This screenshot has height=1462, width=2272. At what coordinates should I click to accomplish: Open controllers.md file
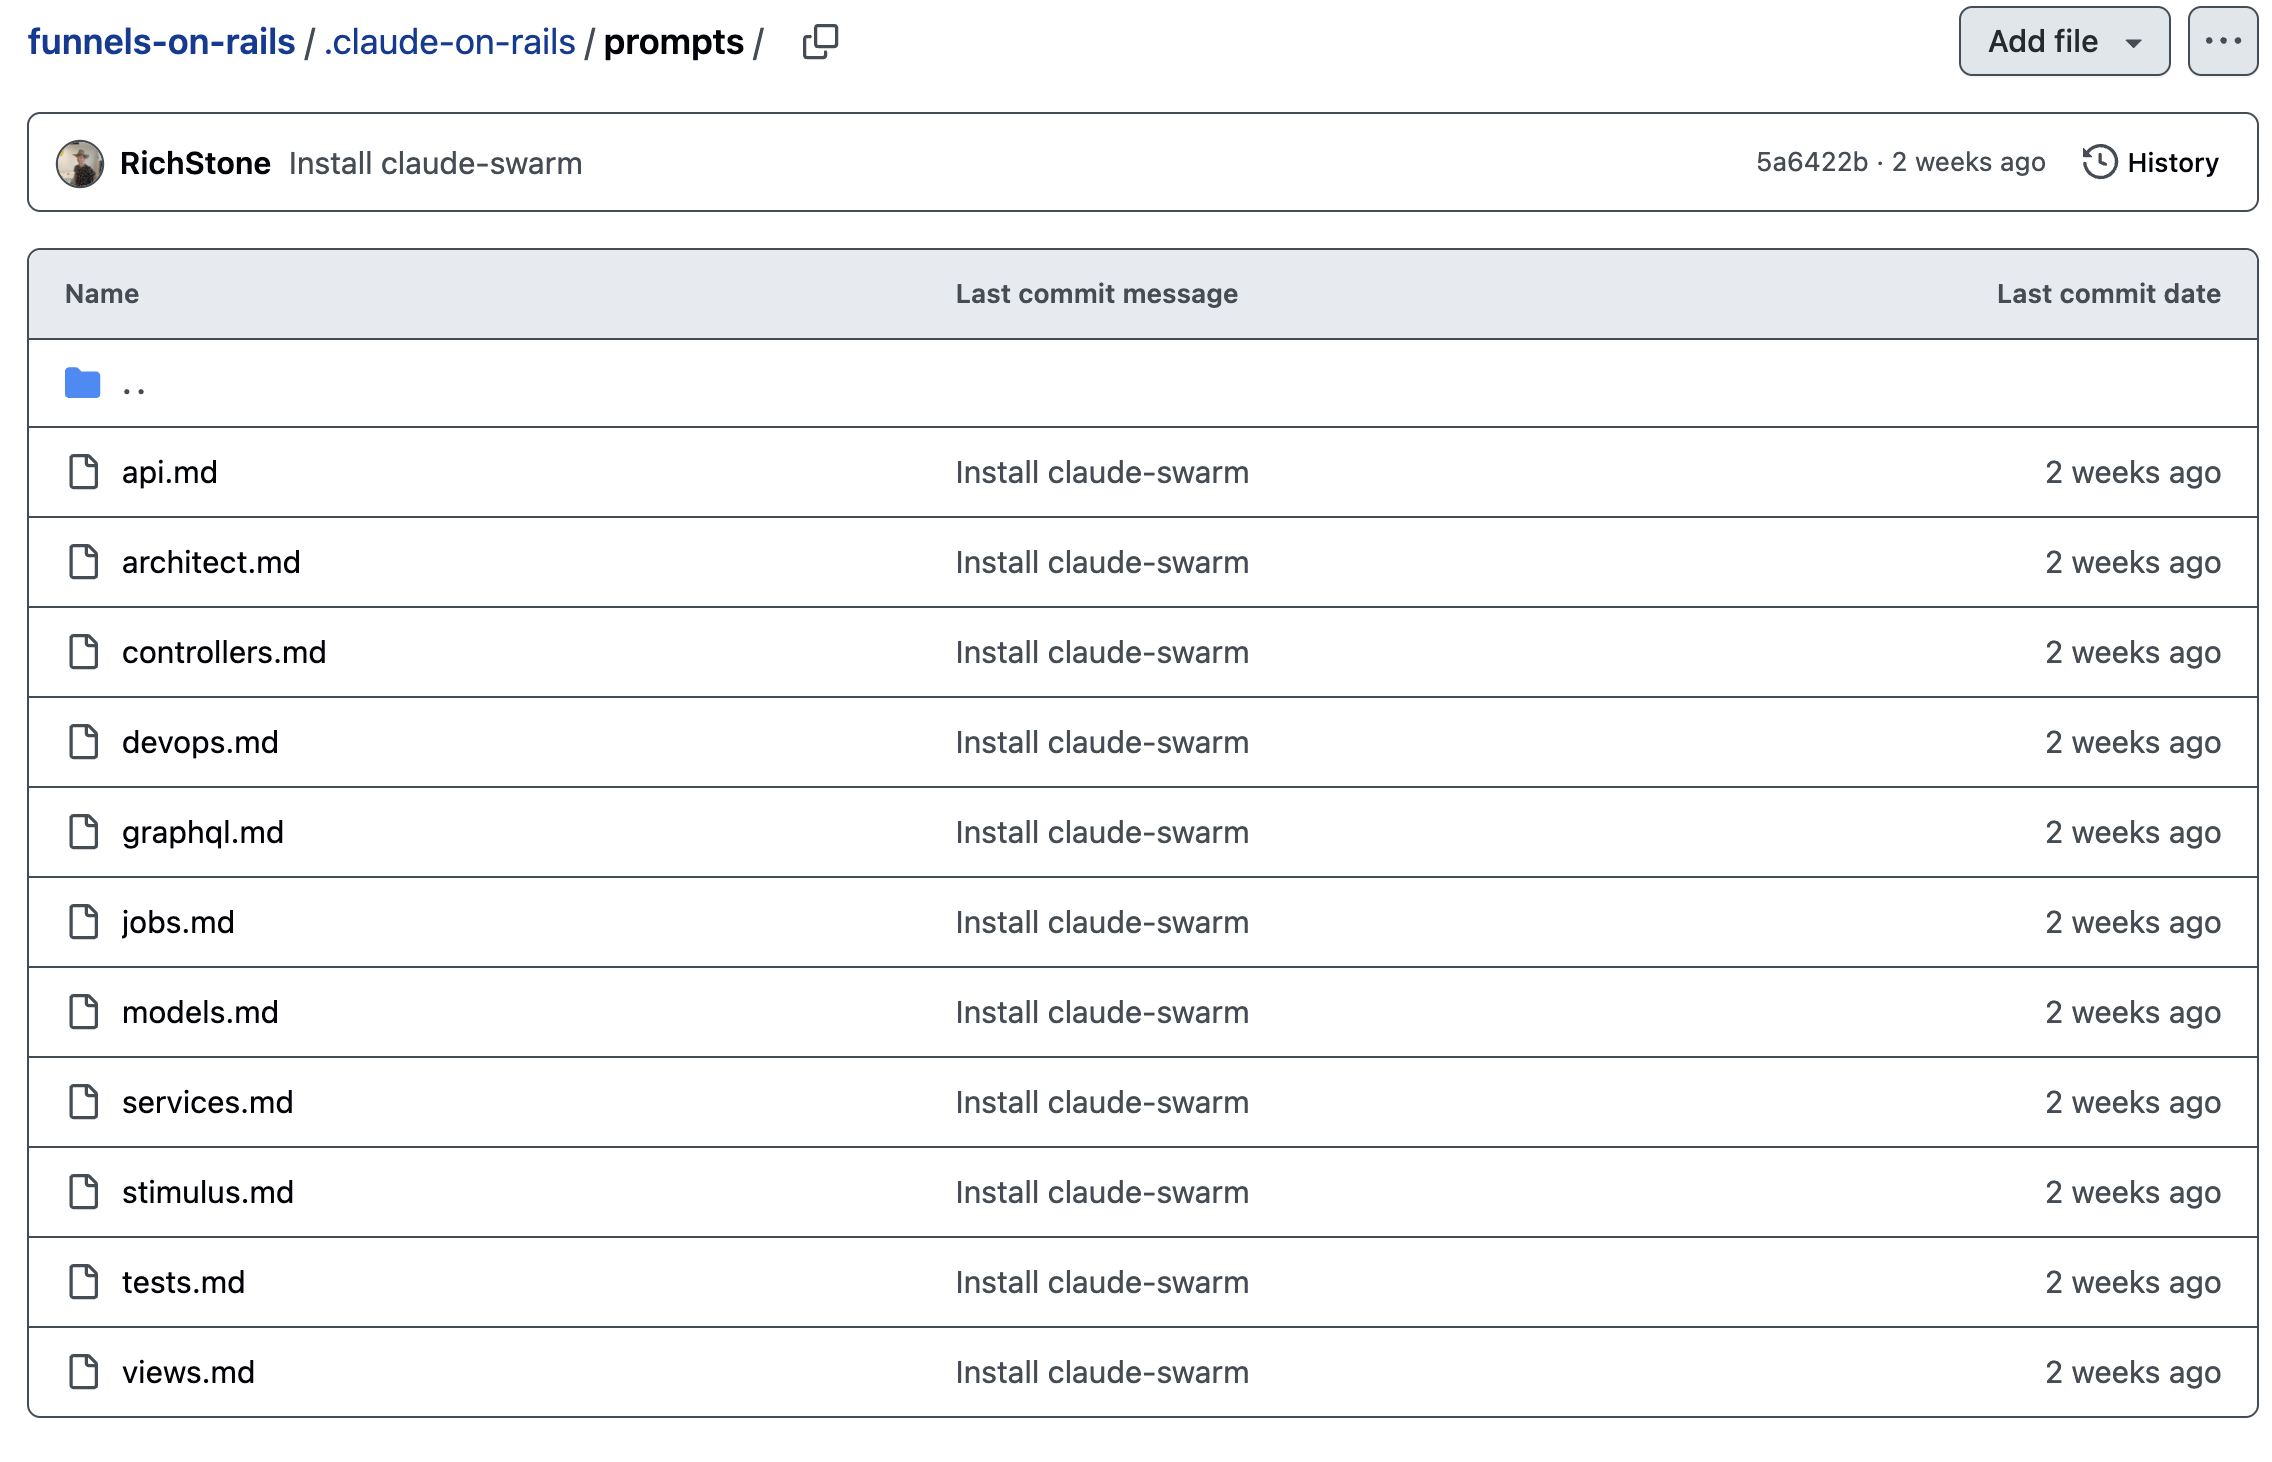click(x=224, y=652)
